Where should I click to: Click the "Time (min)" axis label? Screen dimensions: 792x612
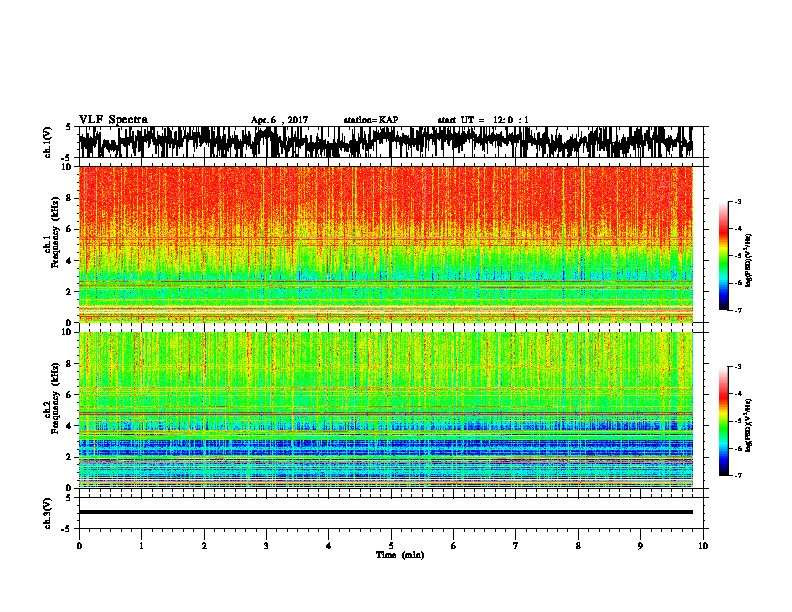(x=400, y=555)
